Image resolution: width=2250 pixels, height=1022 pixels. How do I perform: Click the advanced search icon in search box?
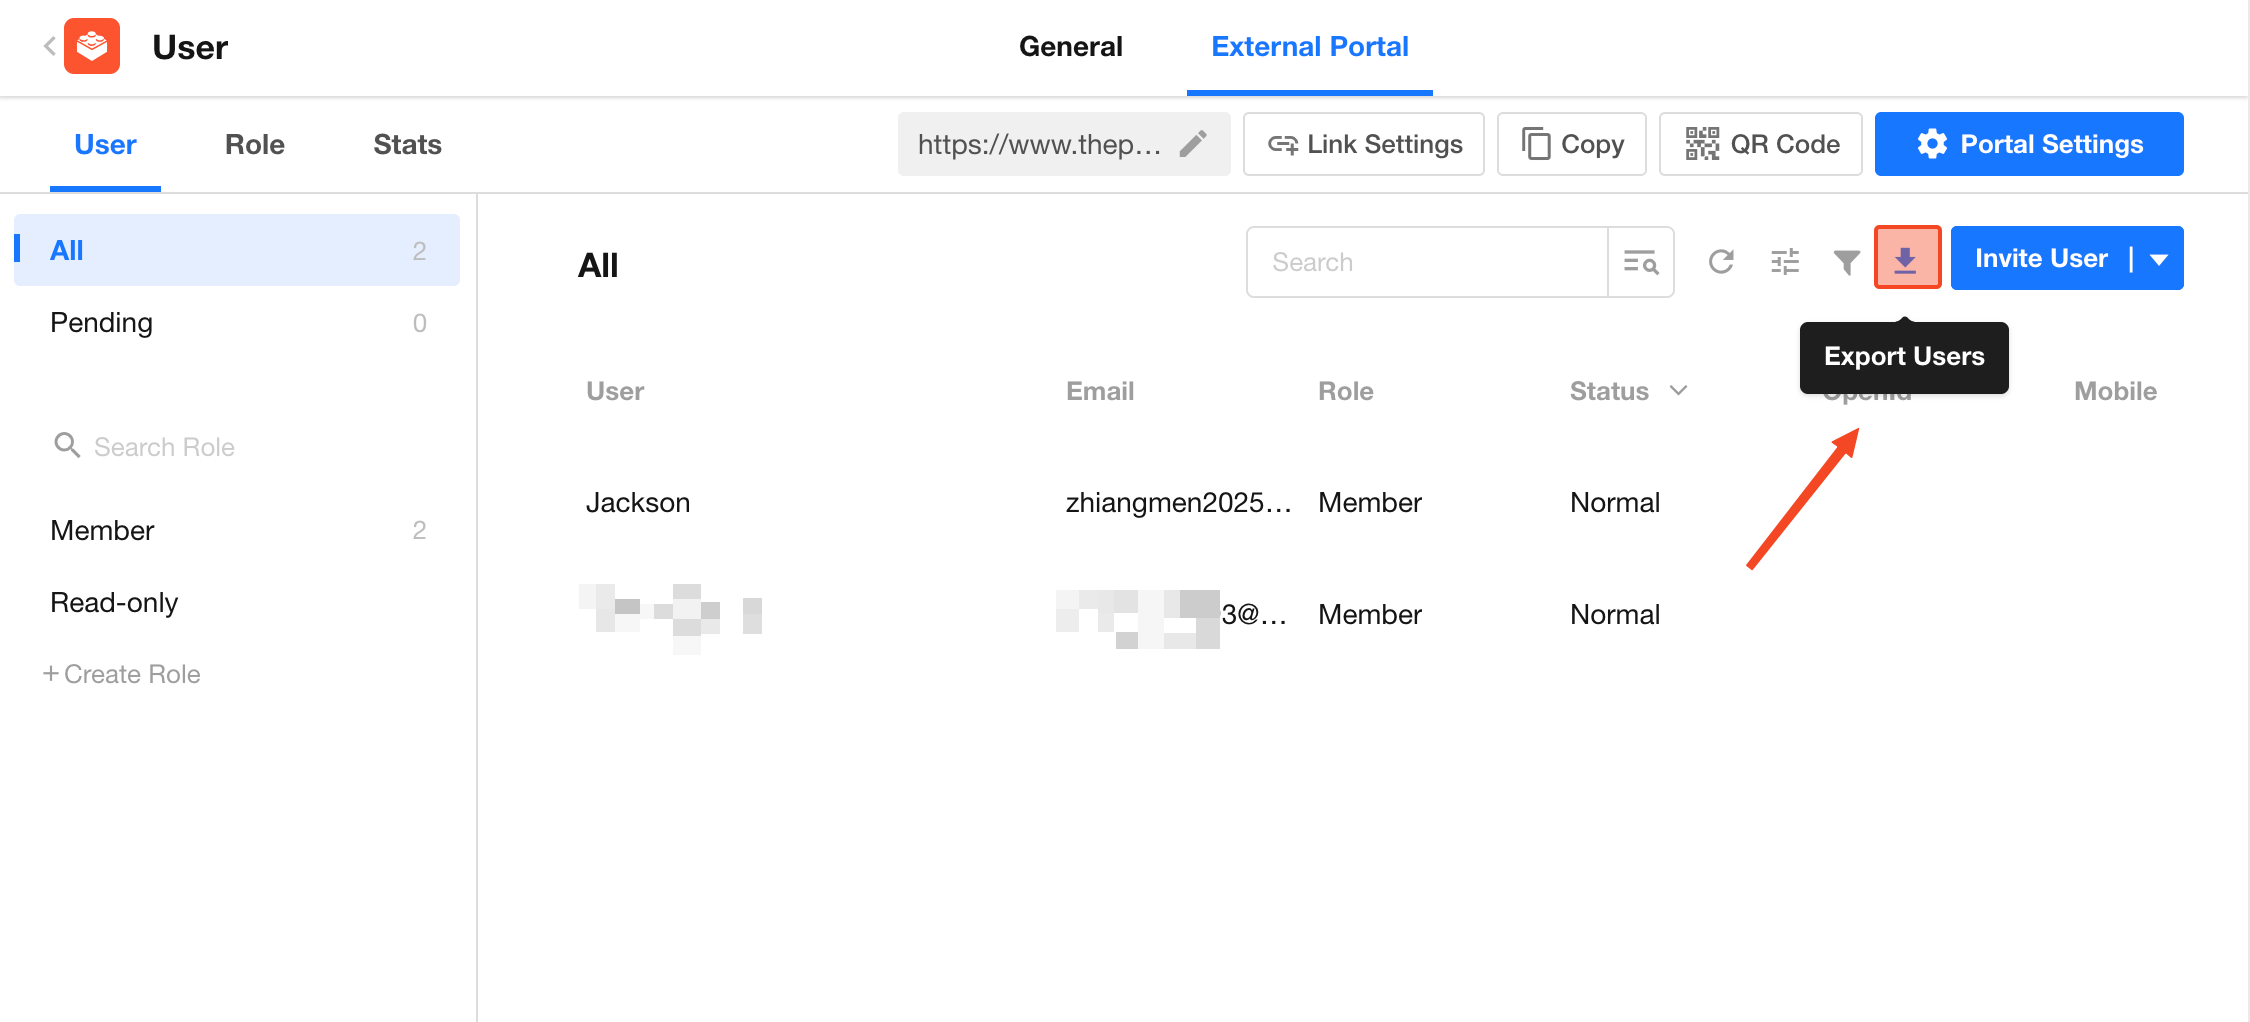[x=1640, y=262]
